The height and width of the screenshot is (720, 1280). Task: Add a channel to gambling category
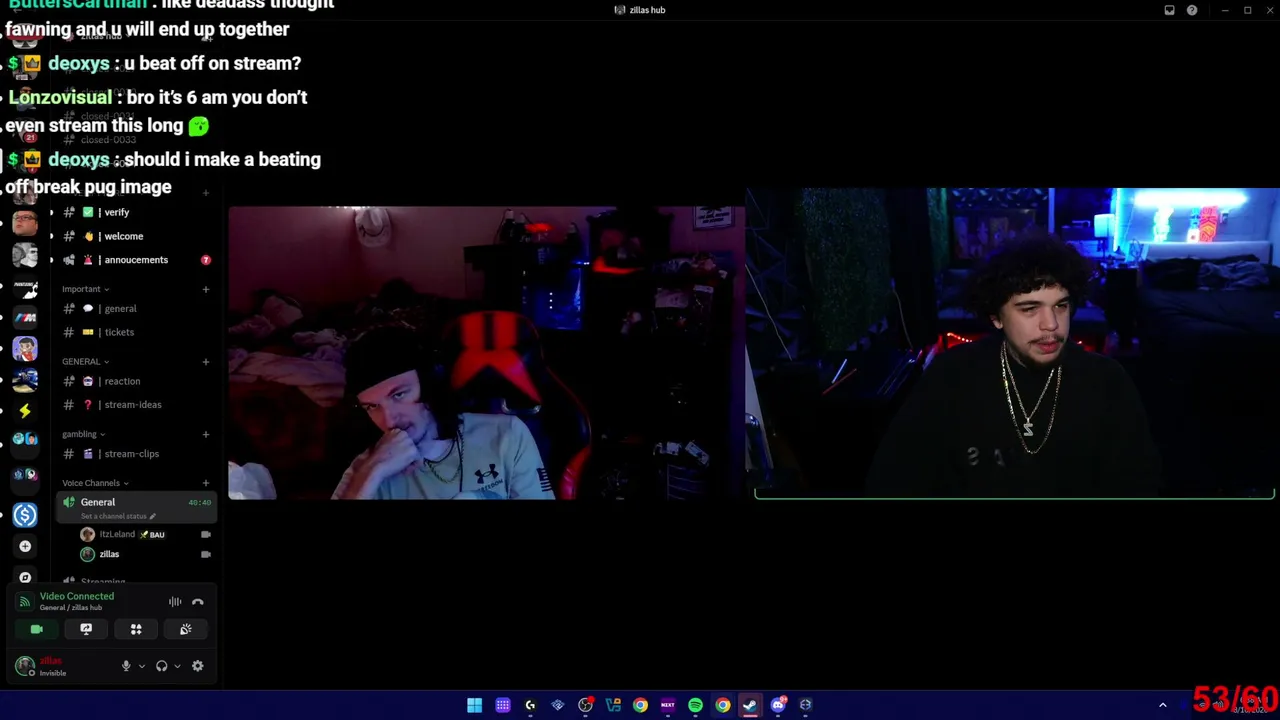coord(206,434)
